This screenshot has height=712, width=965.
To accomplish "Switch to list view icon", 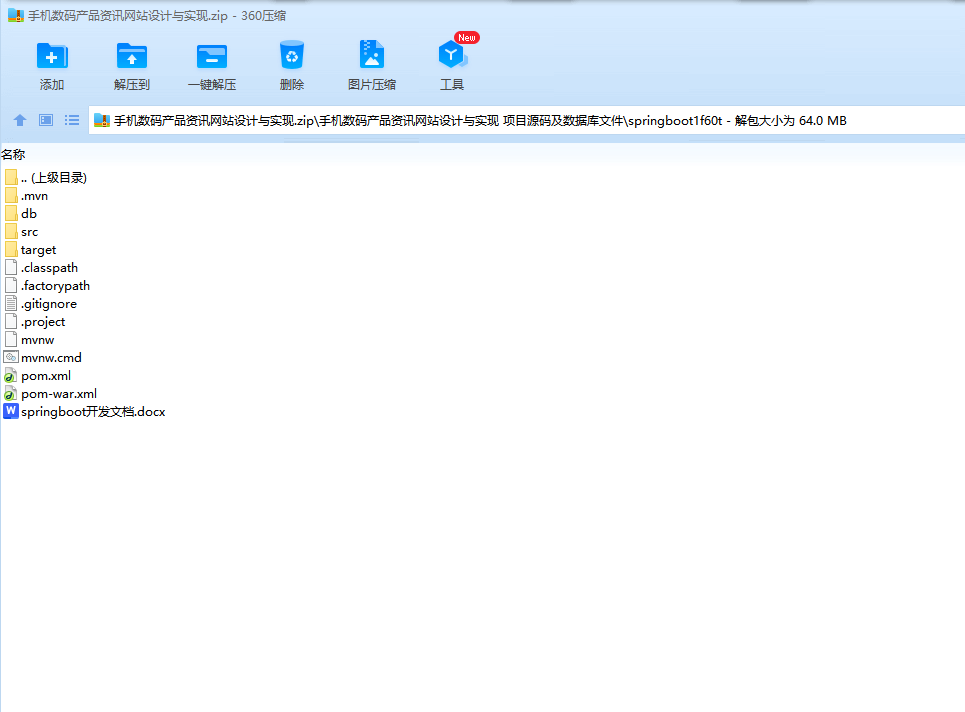I will point(72,120).
